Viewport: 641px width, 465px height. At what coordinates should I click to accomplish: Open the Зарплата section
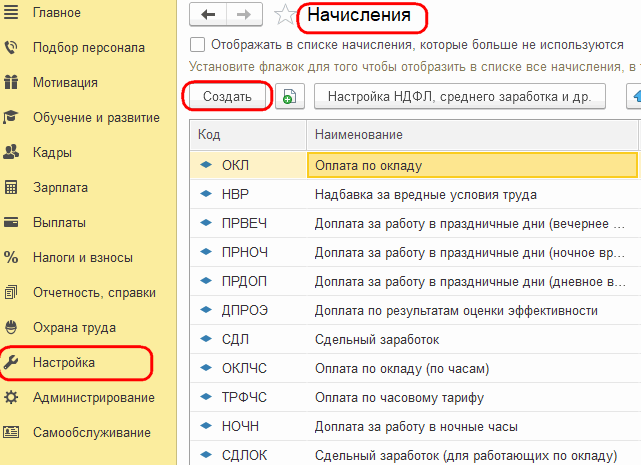60,187
